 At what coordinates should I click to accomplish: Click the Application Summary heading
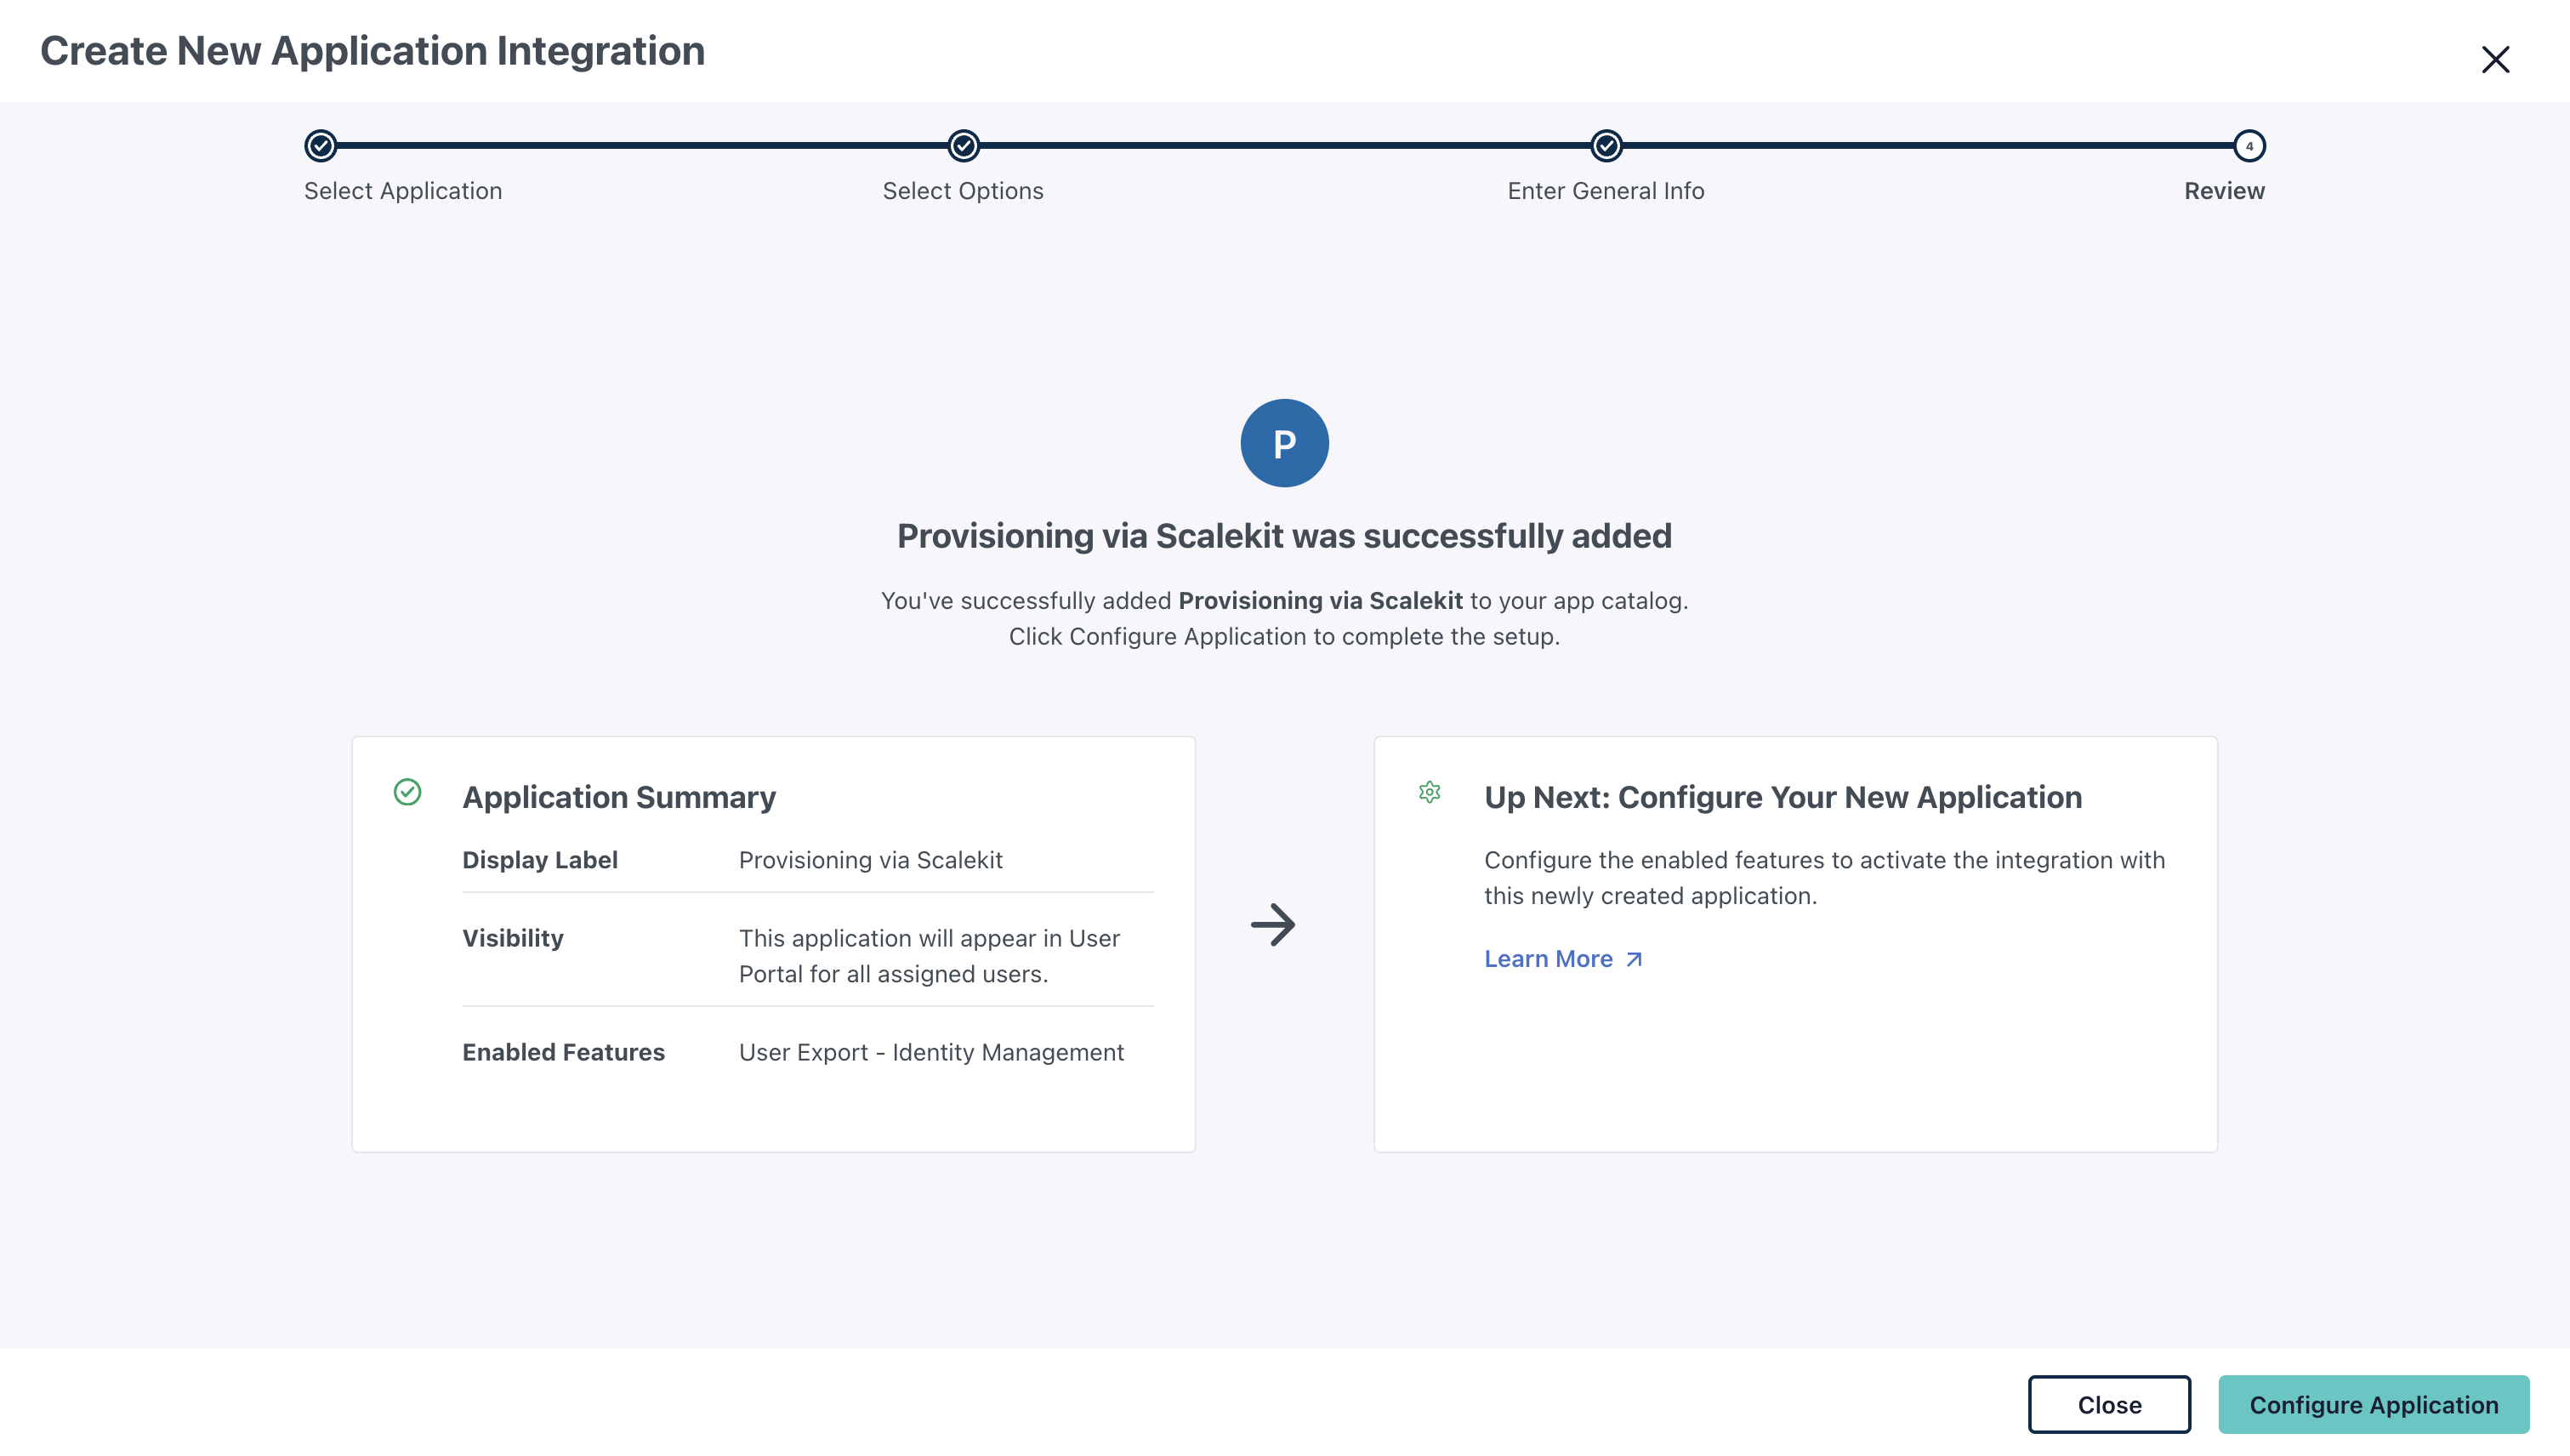[x=618, y=797]
